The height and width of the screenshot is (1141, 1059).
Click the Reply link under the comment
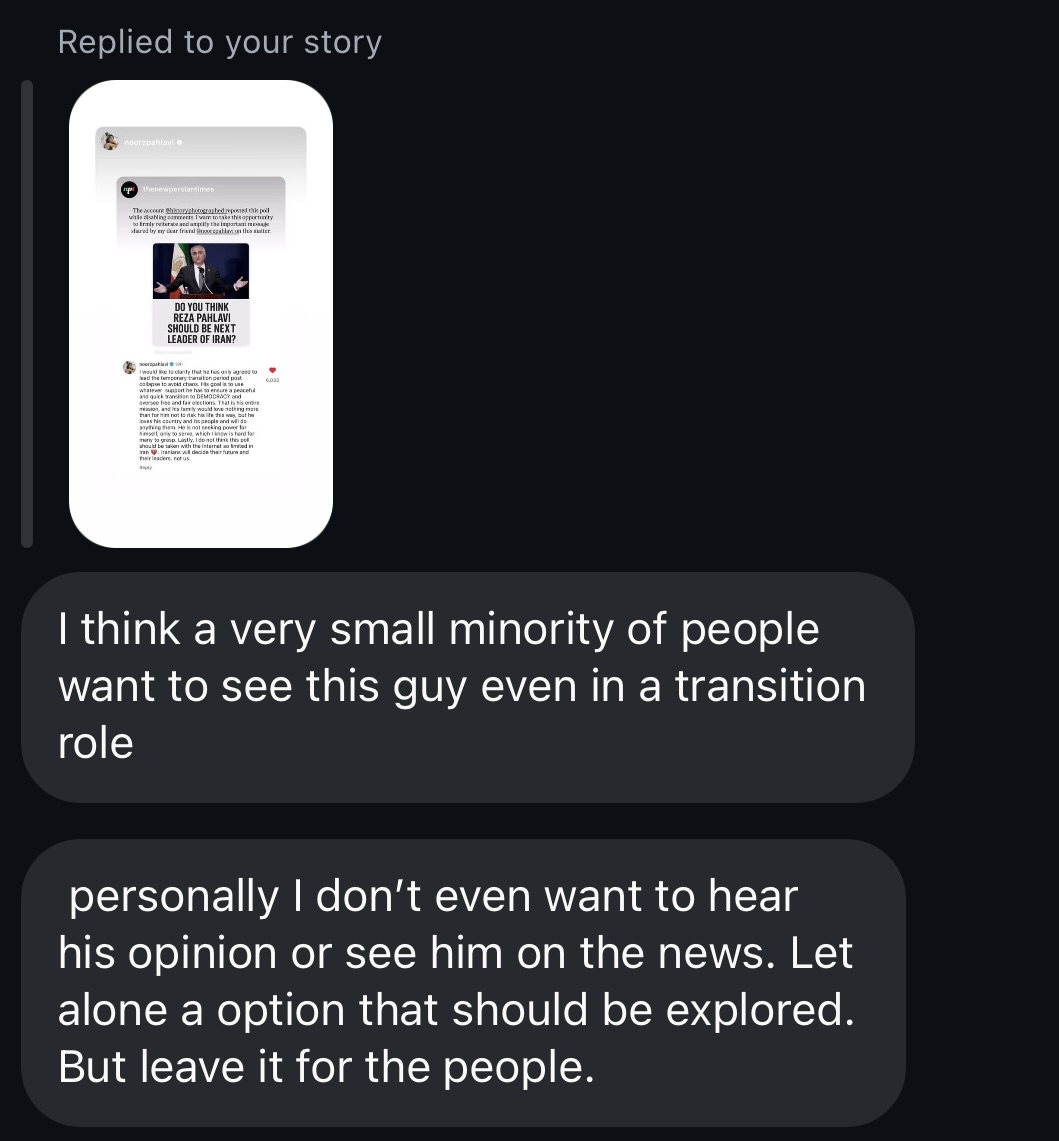coord(146,467)
